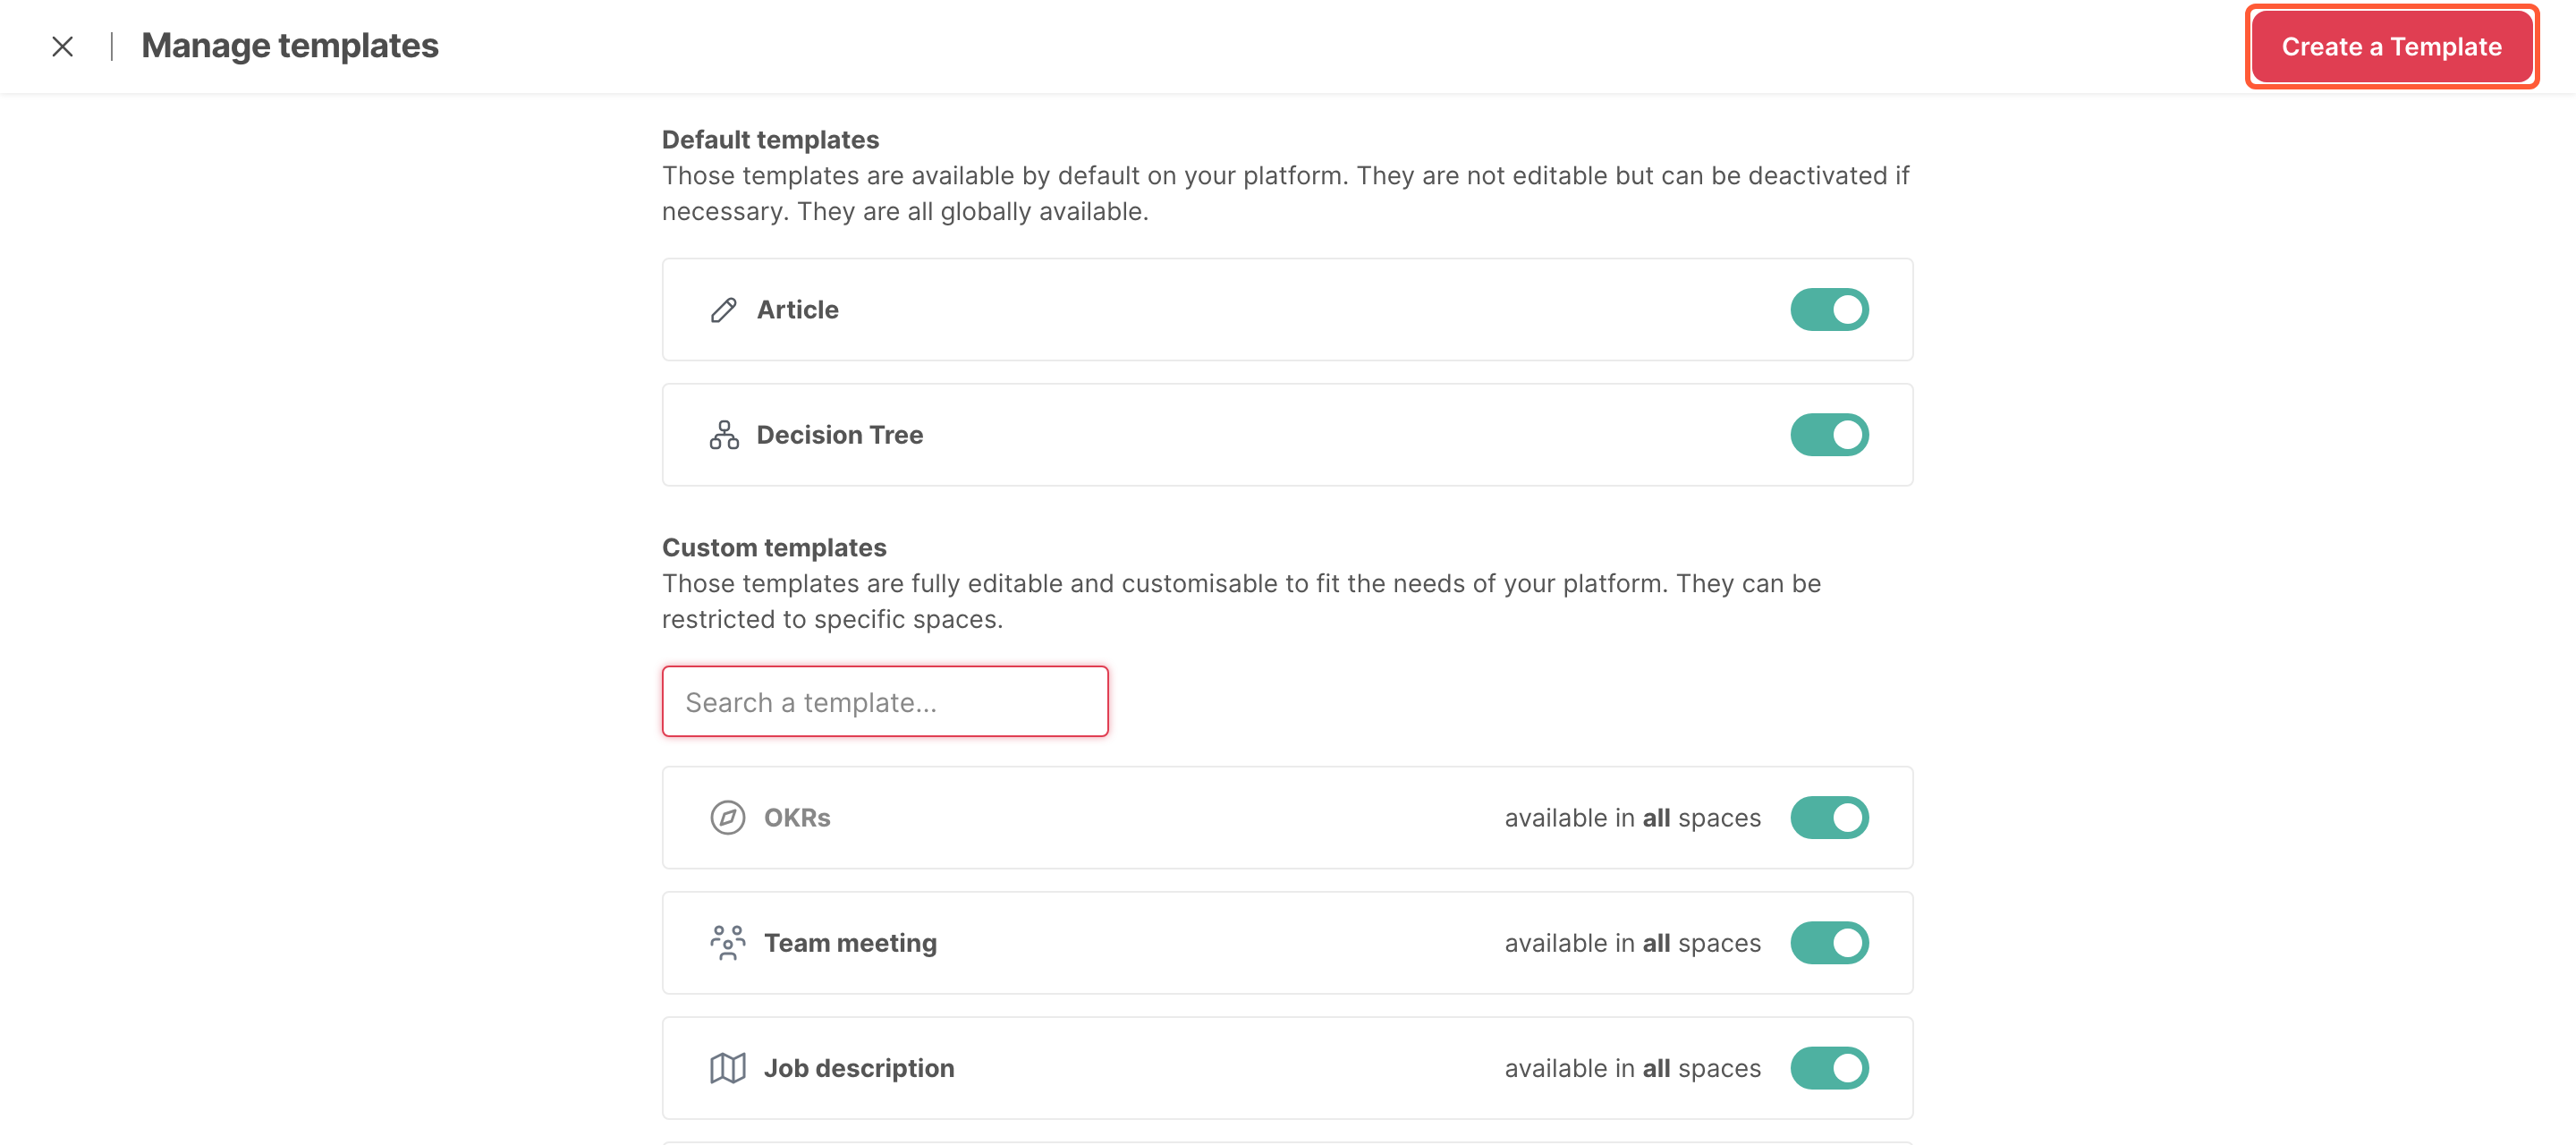Click the Decision Tree hierarchy icon
The image size is (2576, 1145).
pyautogui.click(x=723, y=435)
